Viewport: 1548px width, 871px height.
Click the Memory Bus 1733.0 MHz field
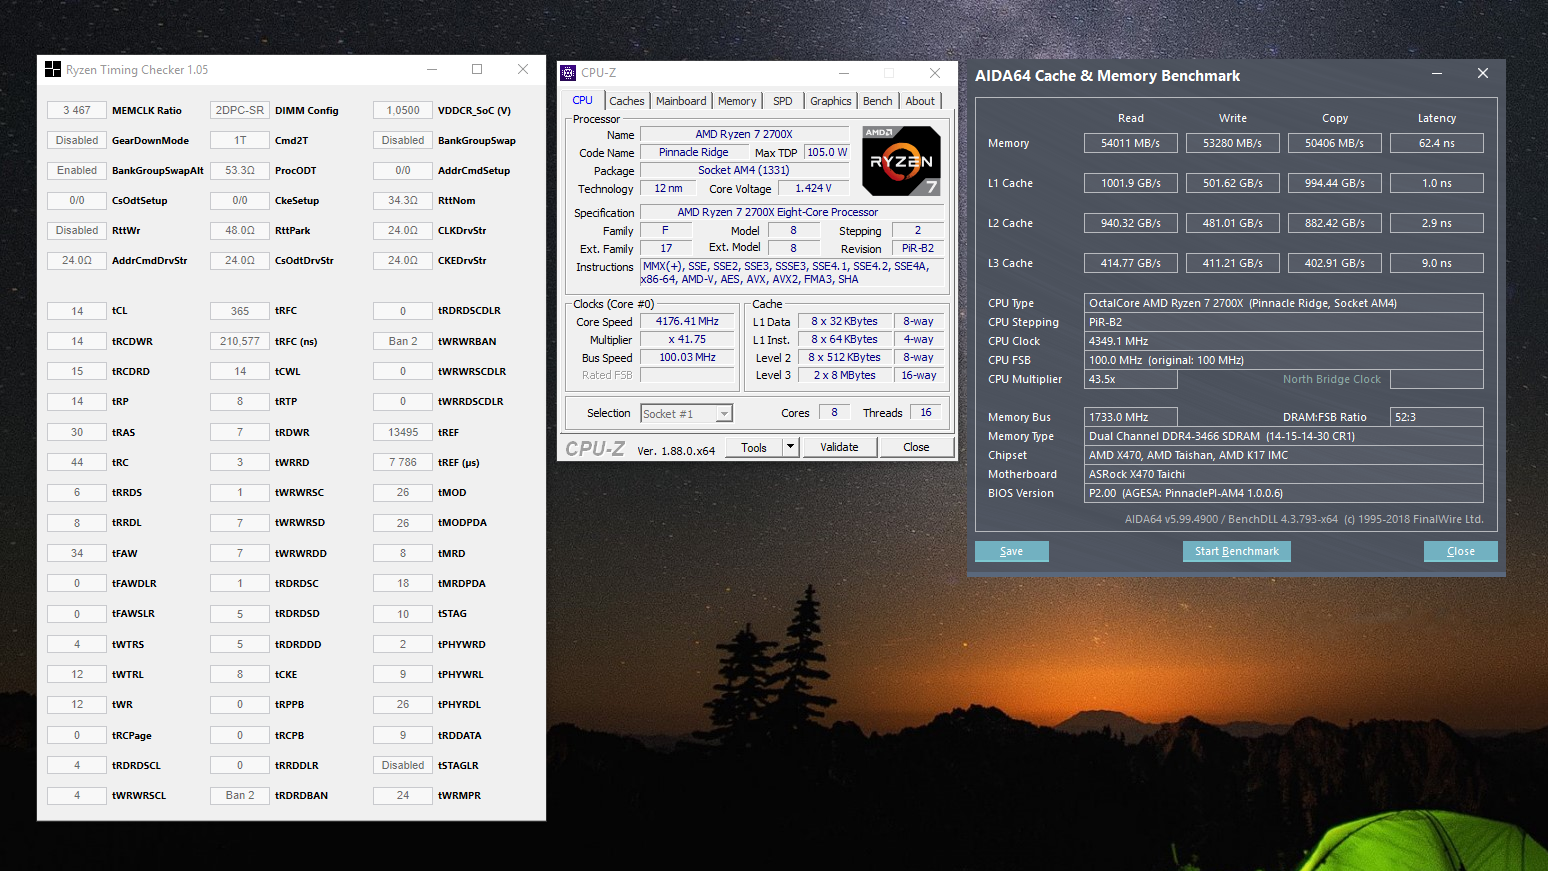pos(1130,417)
